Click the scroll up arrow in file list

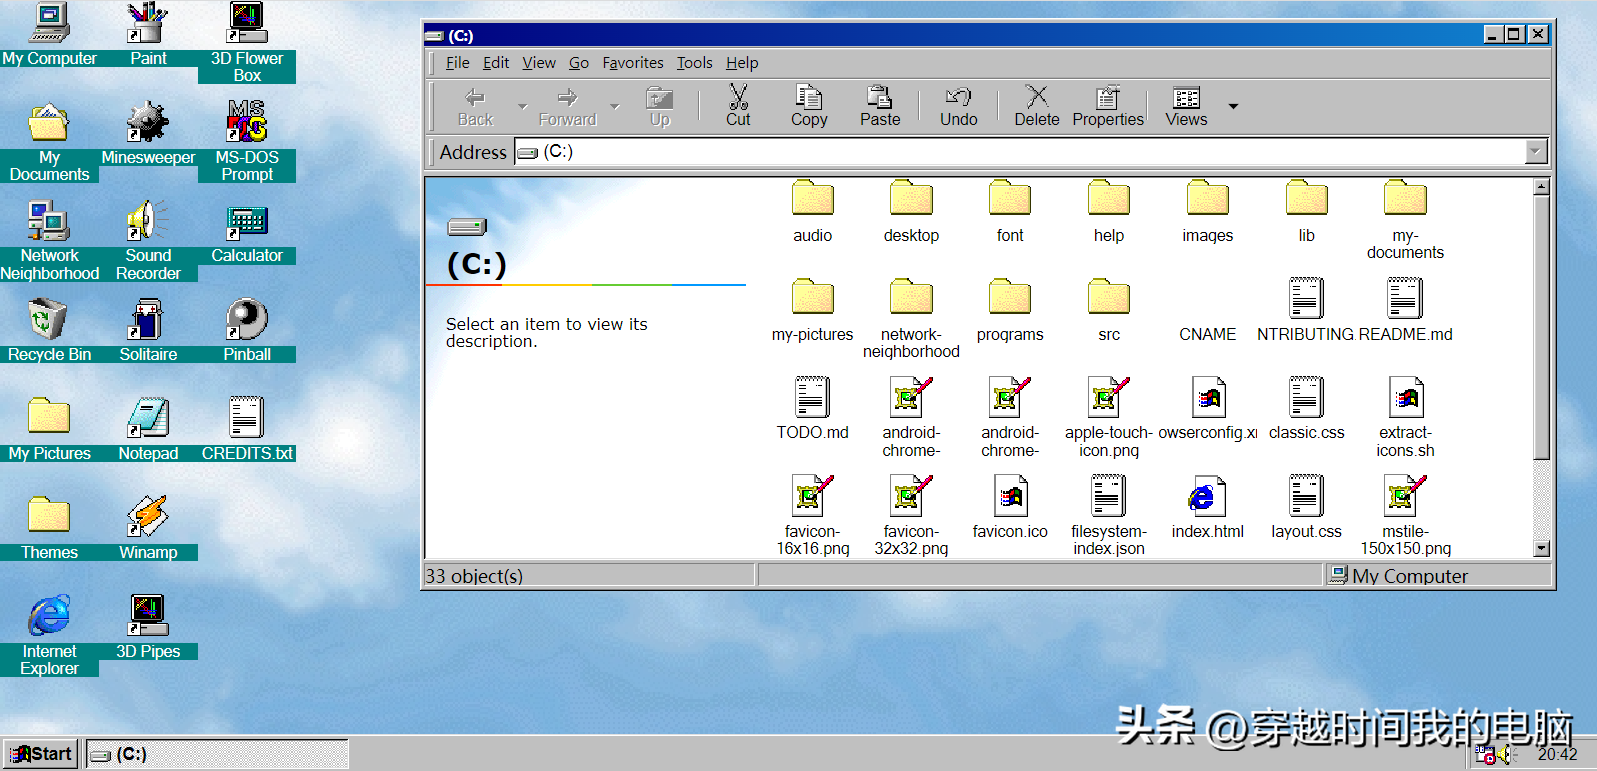point(1541,187)
